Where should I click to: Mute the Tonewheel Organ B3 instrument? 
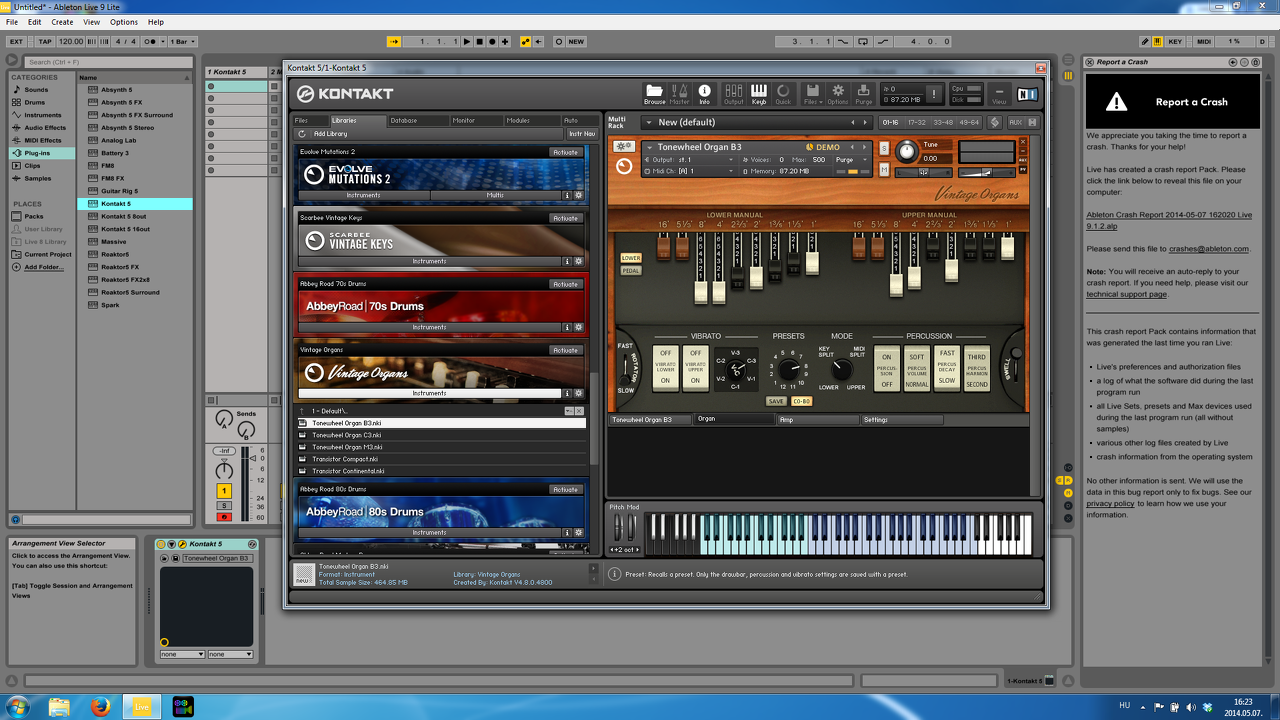[x=884, y=171]
